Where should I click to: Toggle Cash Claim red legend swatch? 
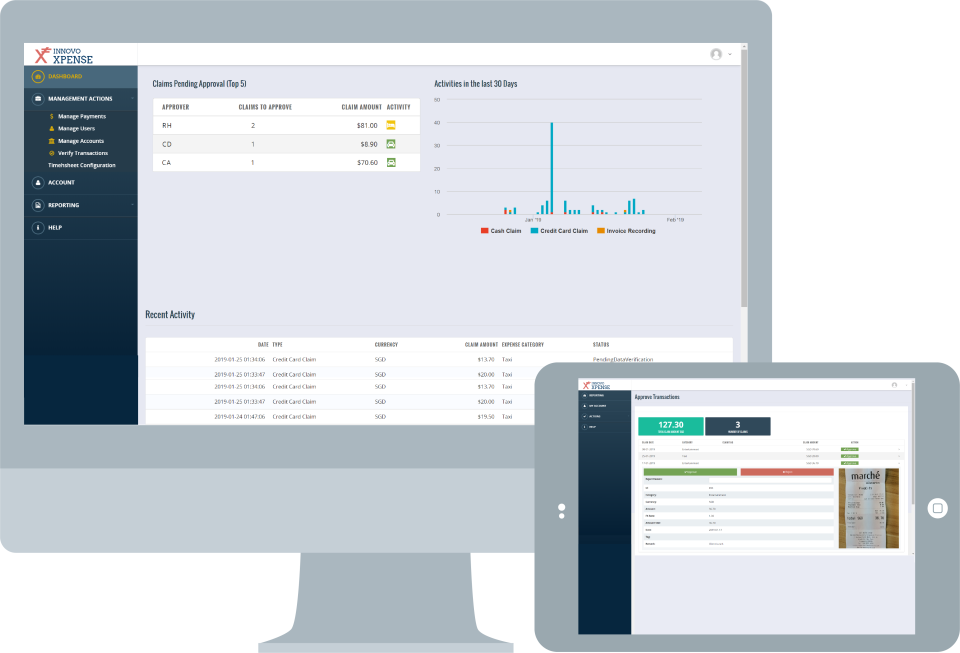pyautogui.click(x=484, y=231)
